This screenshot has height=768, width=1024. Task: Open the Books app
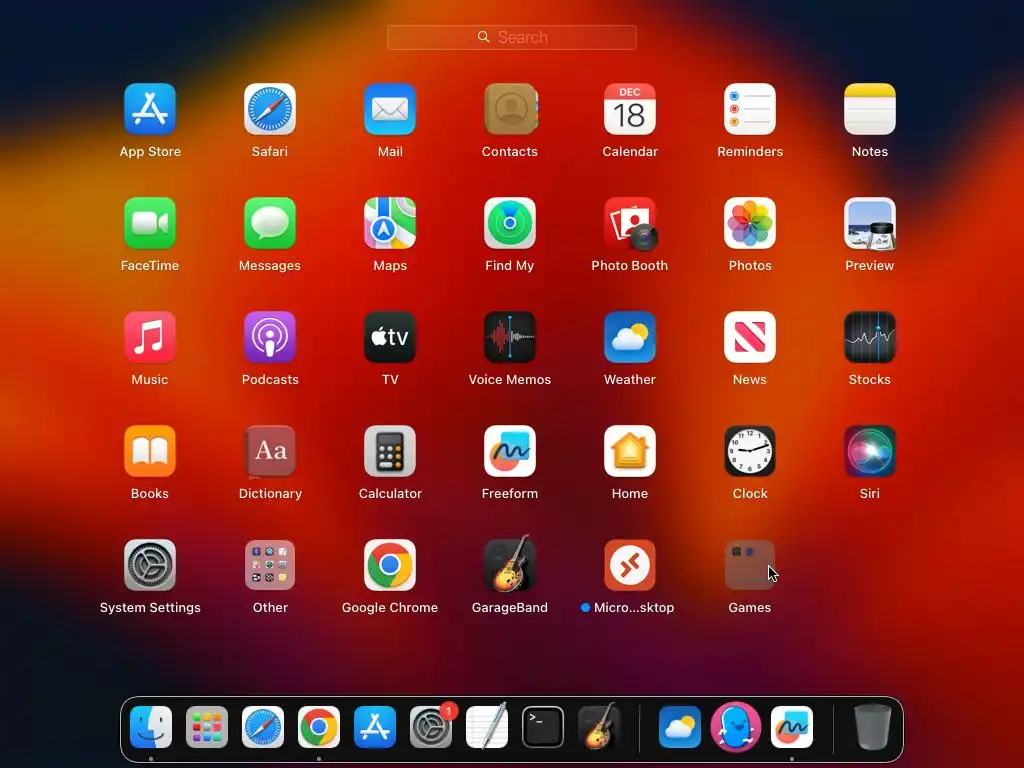pyautogui.click(x=150, y=451)
